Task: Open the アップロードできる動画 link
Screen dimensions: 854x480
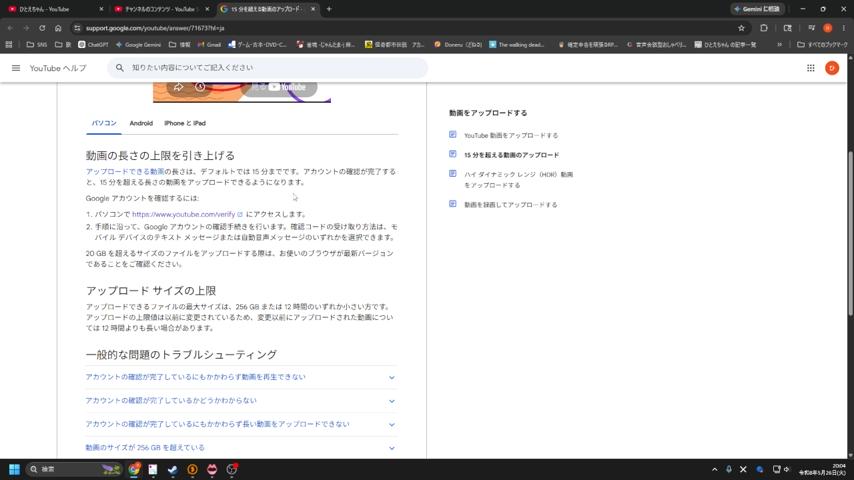Action: click(125, 172)
